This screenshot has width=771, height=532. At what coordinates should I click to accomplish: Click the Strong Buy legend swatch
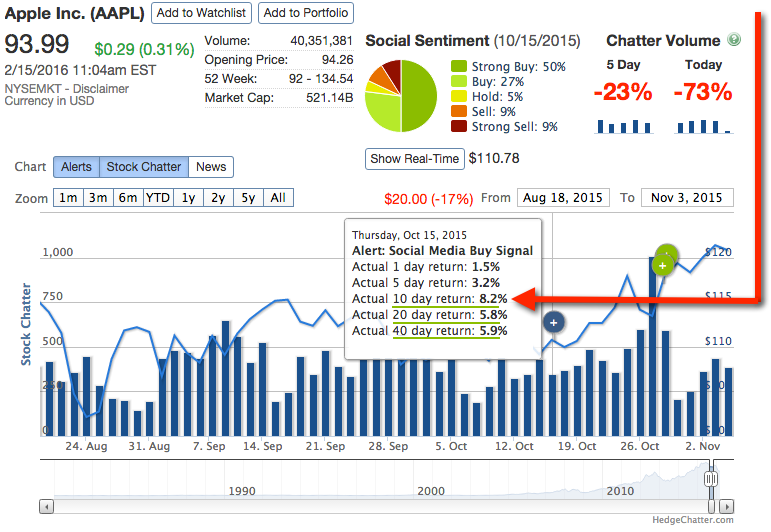pyautogui.click(x=458, y=66)
